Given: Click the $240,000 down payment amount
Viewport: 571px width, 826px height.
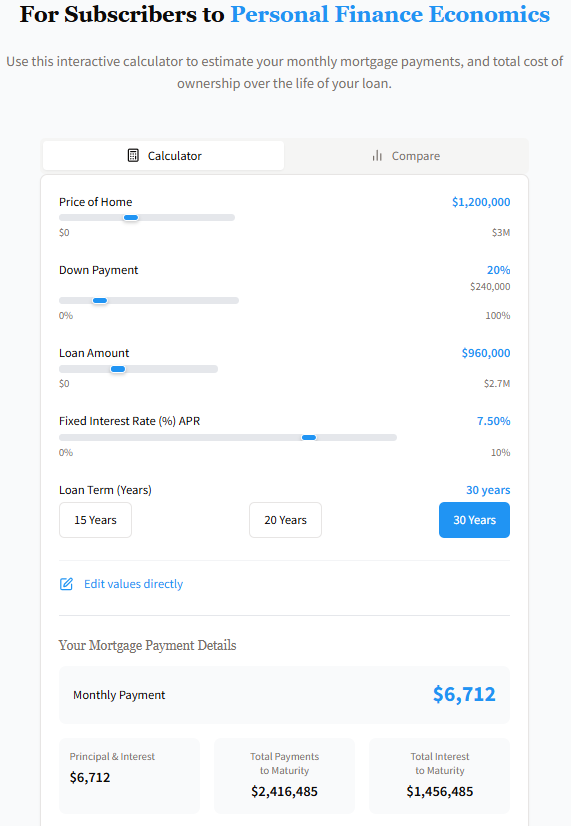Looking at the screenshot, I should 490,287.
